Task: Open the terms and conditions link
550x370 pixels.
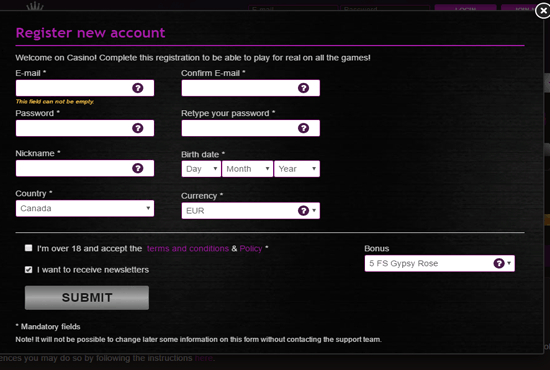Action: click(x=188, y=249)
